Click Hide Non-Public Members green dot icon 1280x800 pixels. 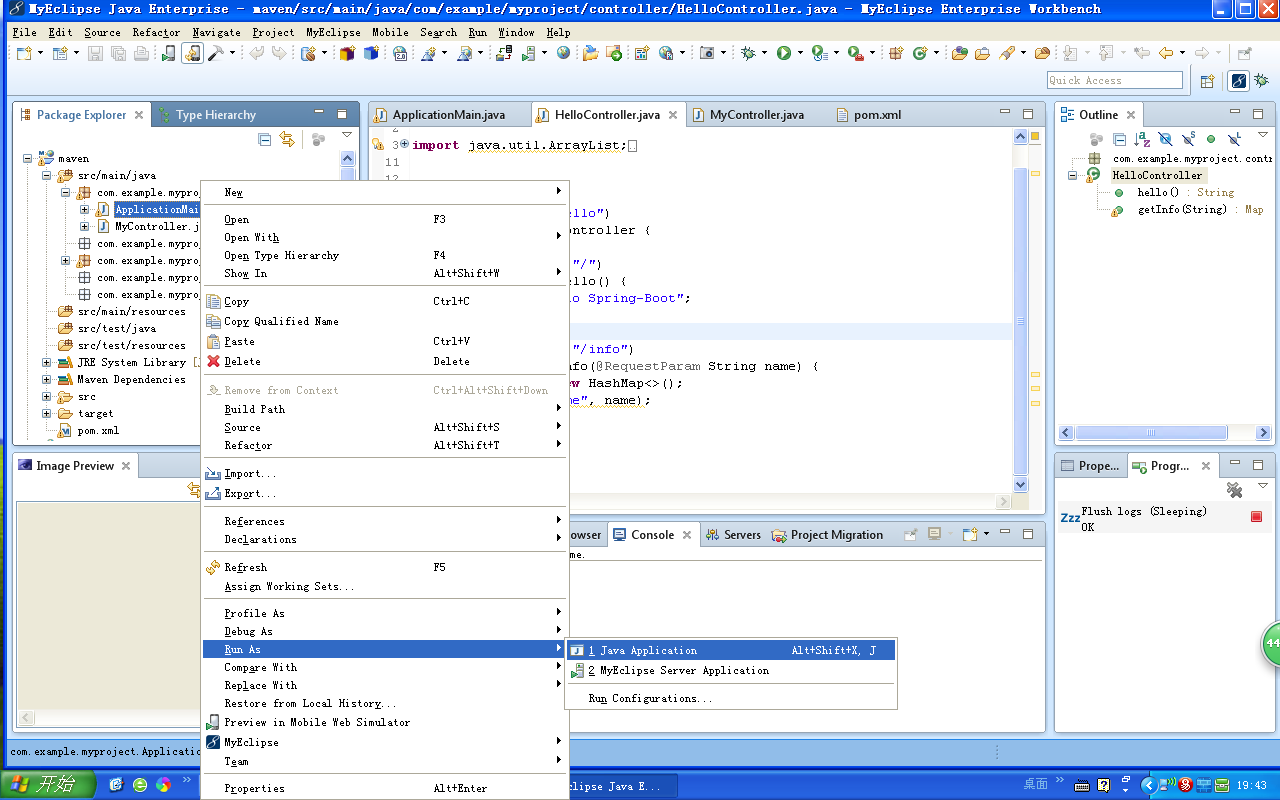pos(1211,139)
